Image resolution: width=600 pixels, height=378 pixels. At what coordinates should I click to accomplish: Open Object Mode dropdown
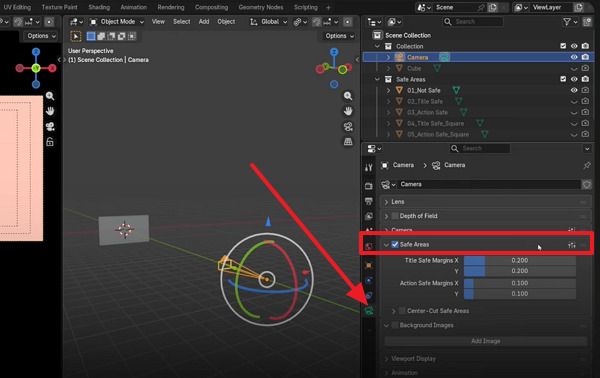(x=117, y=22)
